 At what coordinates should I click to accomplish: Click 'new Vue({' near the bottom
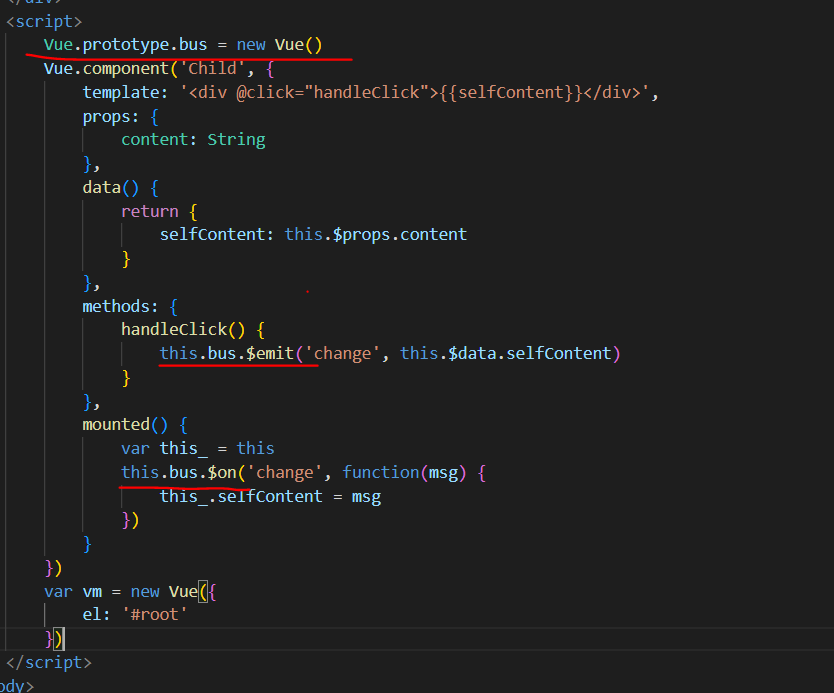[x=173, y=592]
